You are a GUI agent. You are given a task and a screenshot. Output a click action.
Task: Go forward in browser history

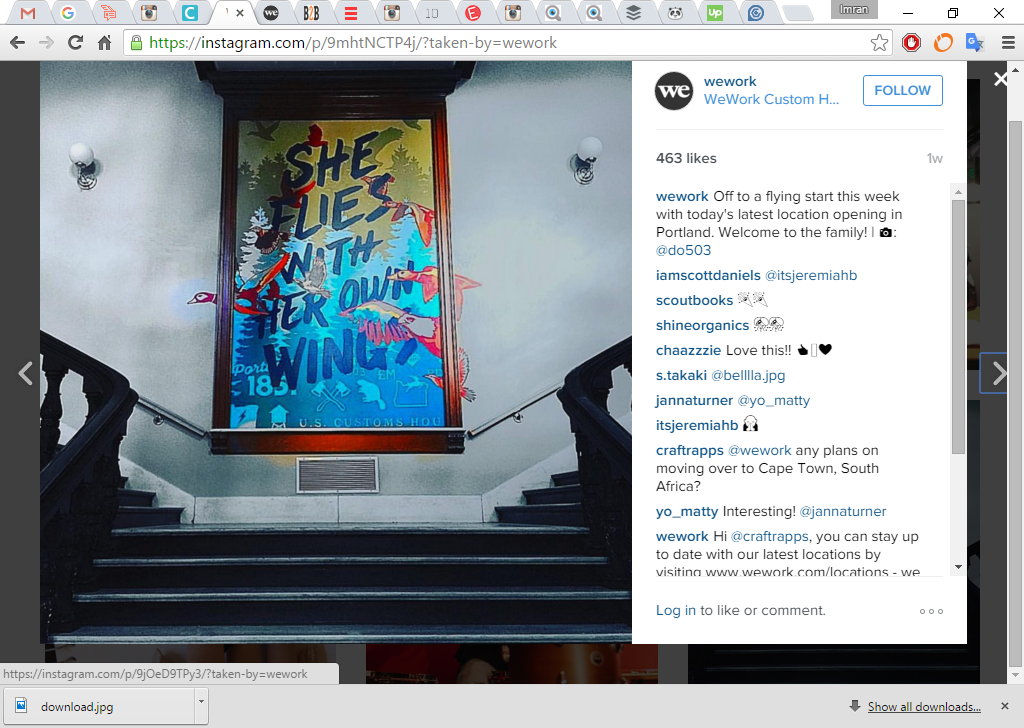point(46,43)
